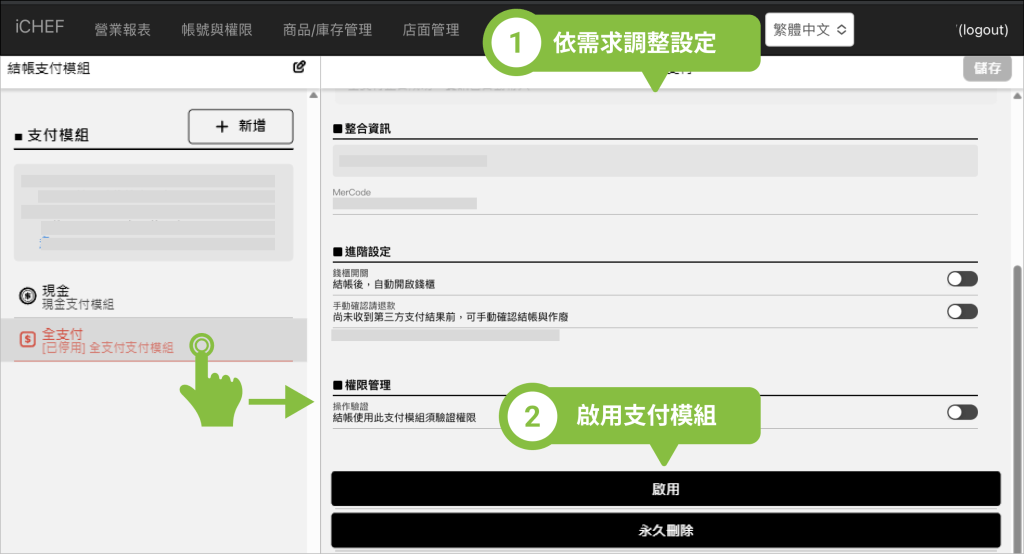Click the cash coin icon next to 現金
This screenshot has width=1024, height=554.
[x=27, y=296]
